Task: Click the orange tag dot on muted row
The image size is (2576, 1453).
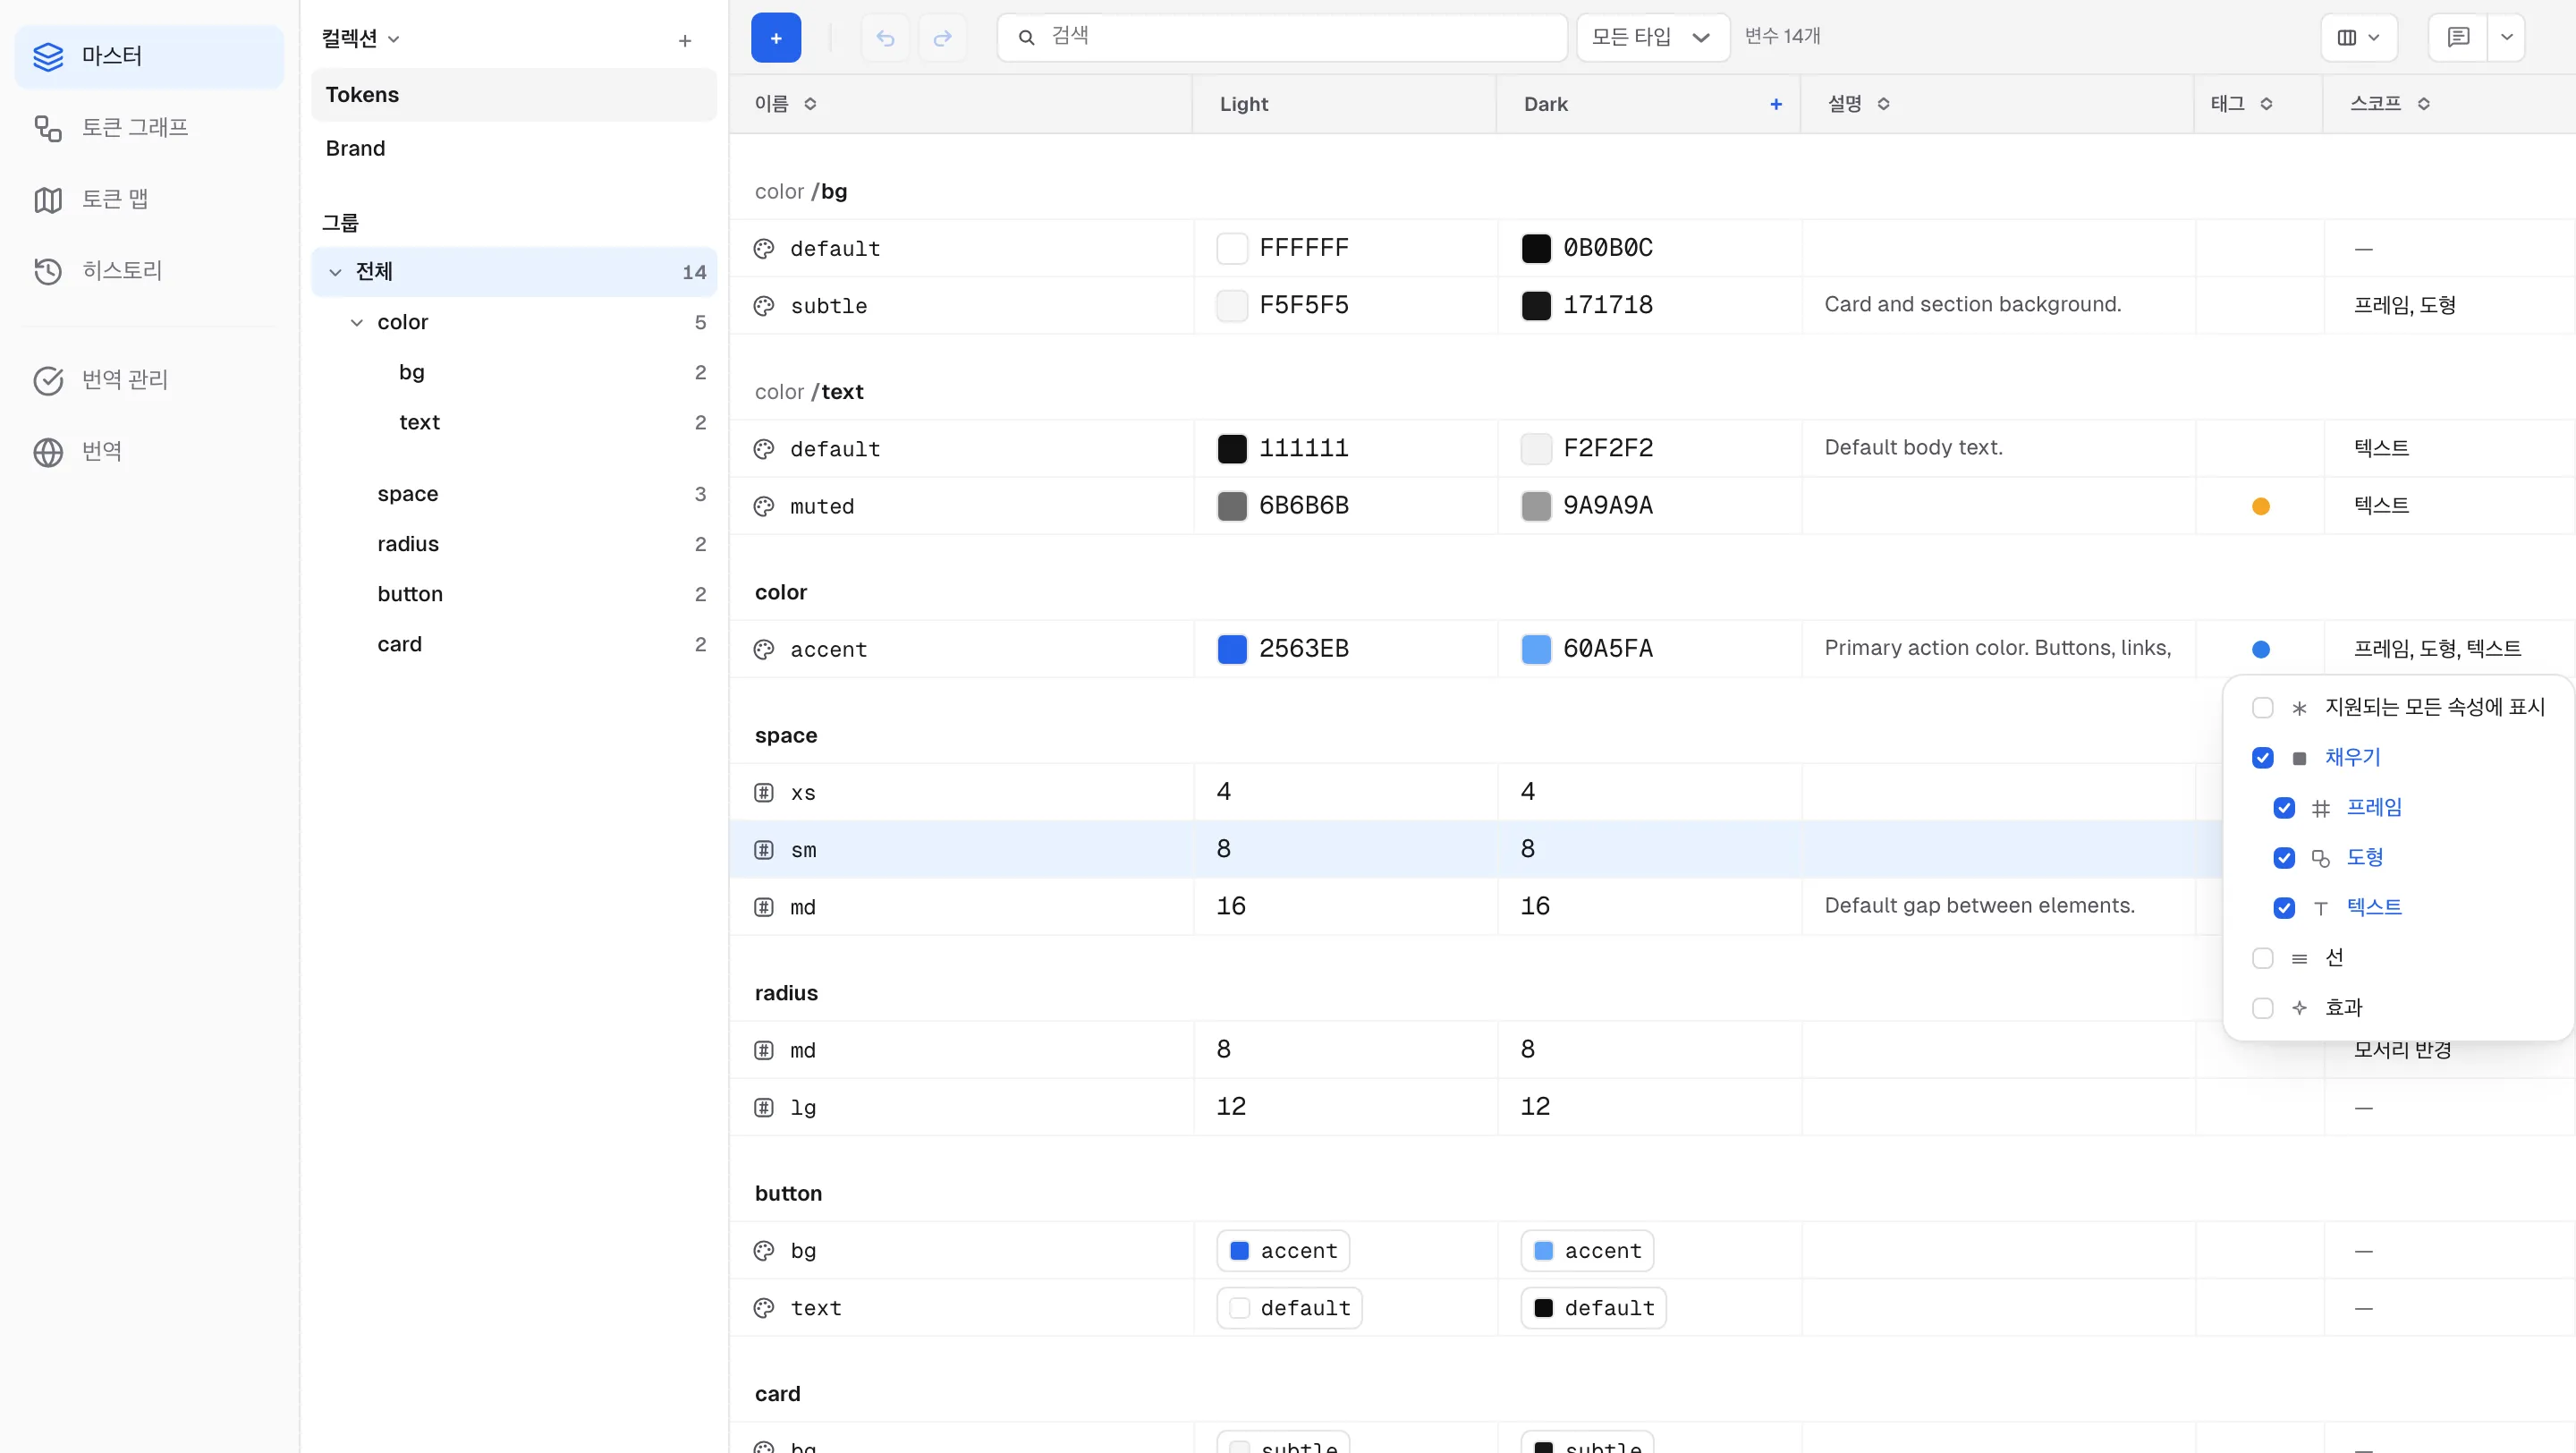Action: (2260, 506)
